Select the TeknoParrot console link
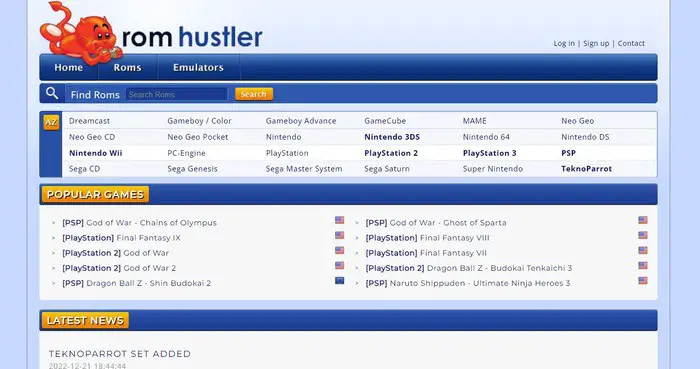Viewport: 700px width, 369px height. (x=587, y=169)
